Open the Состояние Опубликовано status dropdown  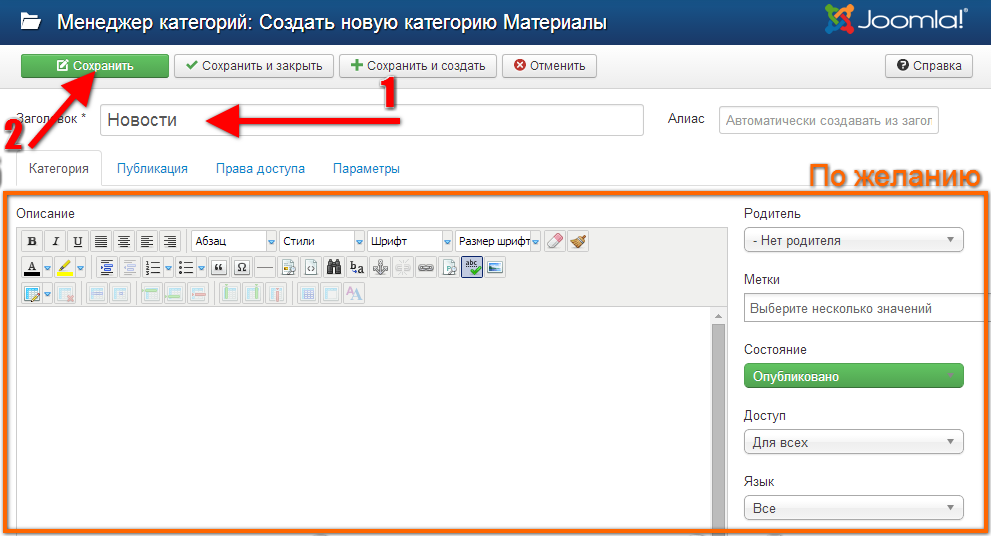click(x=853, y=376)
